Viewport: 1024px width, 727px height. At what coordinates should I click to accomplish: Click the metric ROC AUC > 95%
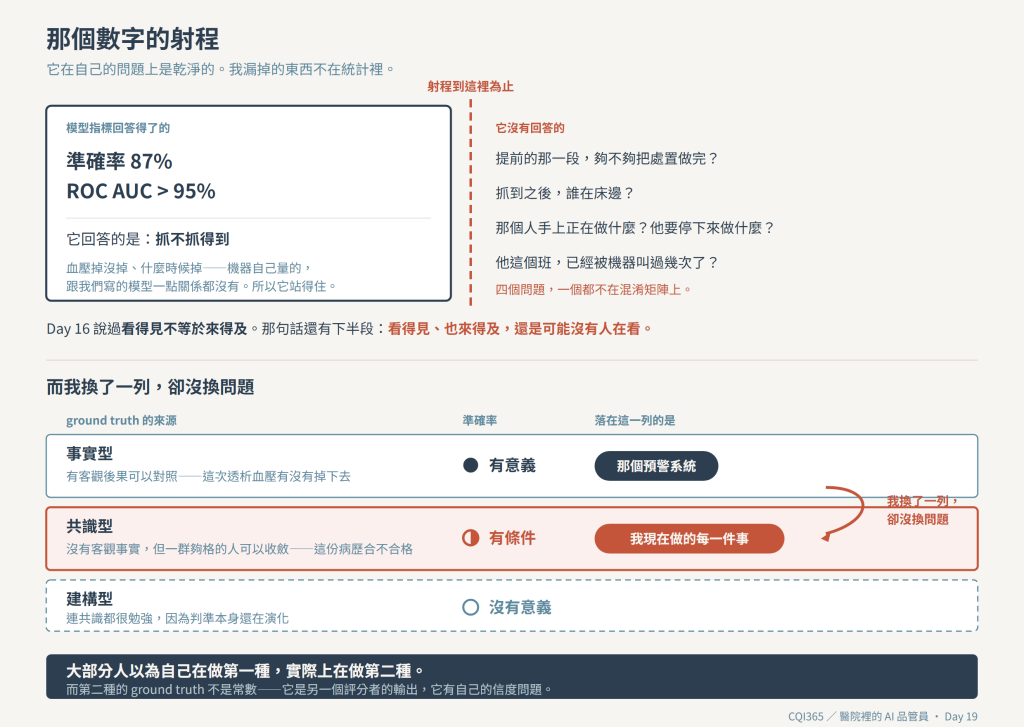click(x=141, y=191)
